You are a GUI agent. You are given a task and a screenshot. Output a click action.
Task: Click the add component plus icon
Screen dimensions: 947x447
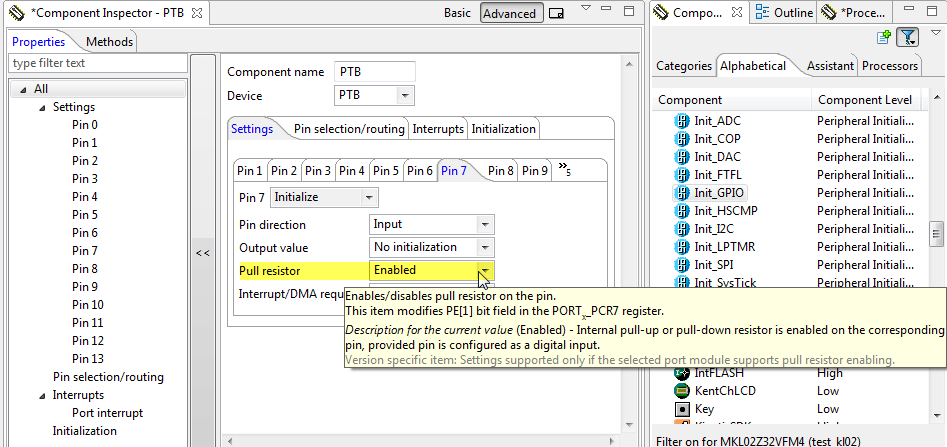(x=883, y=38)
